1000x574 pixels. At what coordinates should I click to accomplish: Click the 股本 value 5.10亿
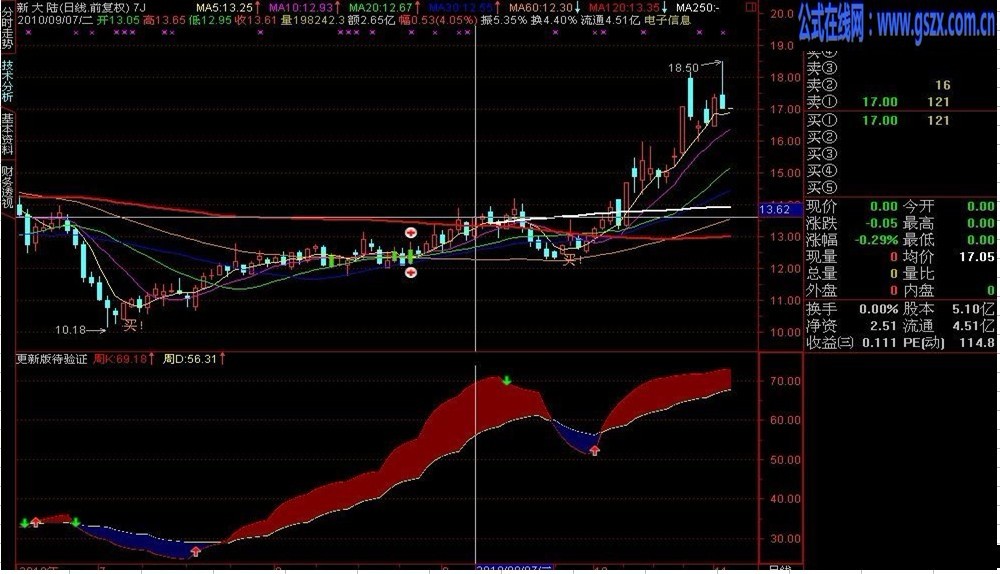(973, 309)
